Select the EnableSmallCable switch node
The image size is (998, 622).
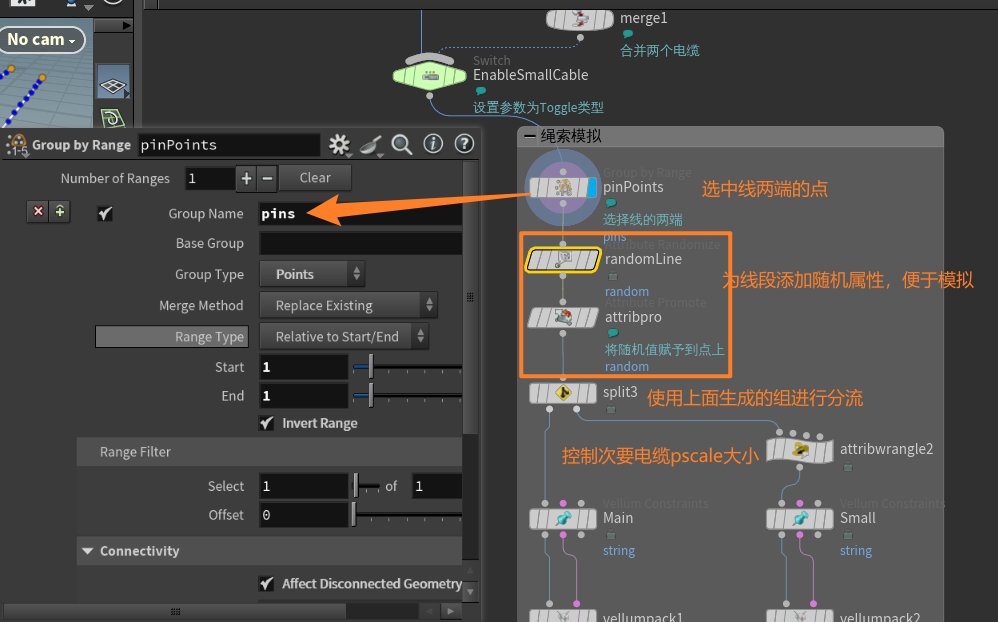(430, 75)
